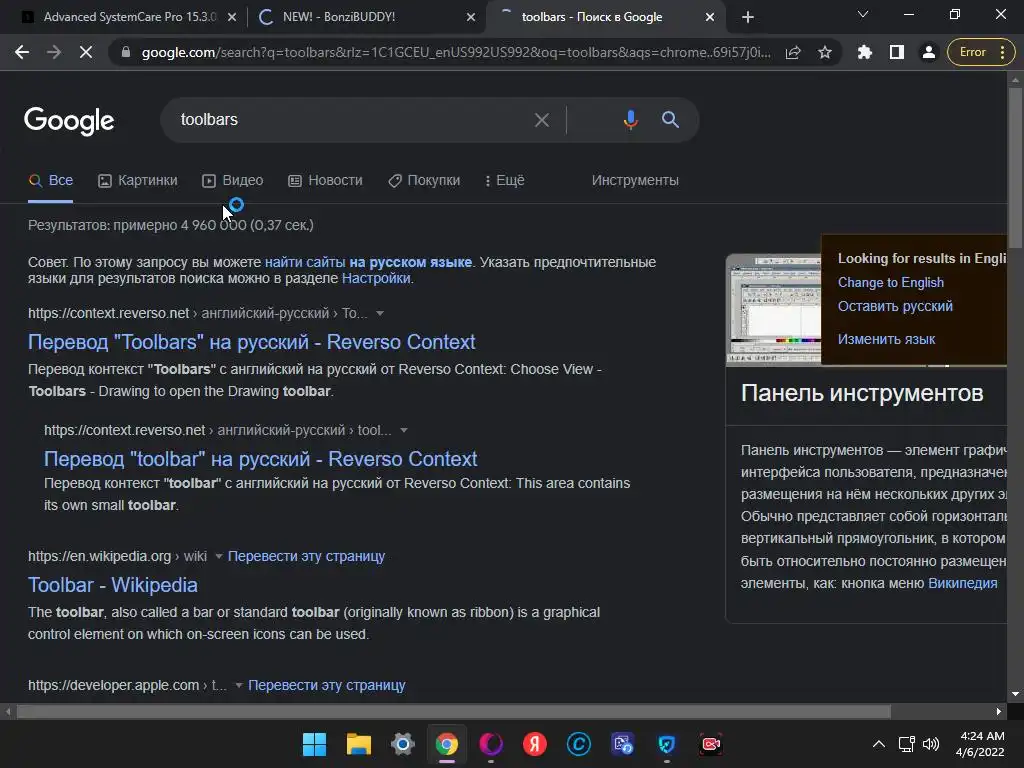Open the toolbar screenshot thumbnail in knowledge panel
This screenshot has height=768, width=1024.
pyautogui.click(x=774, y=310)
